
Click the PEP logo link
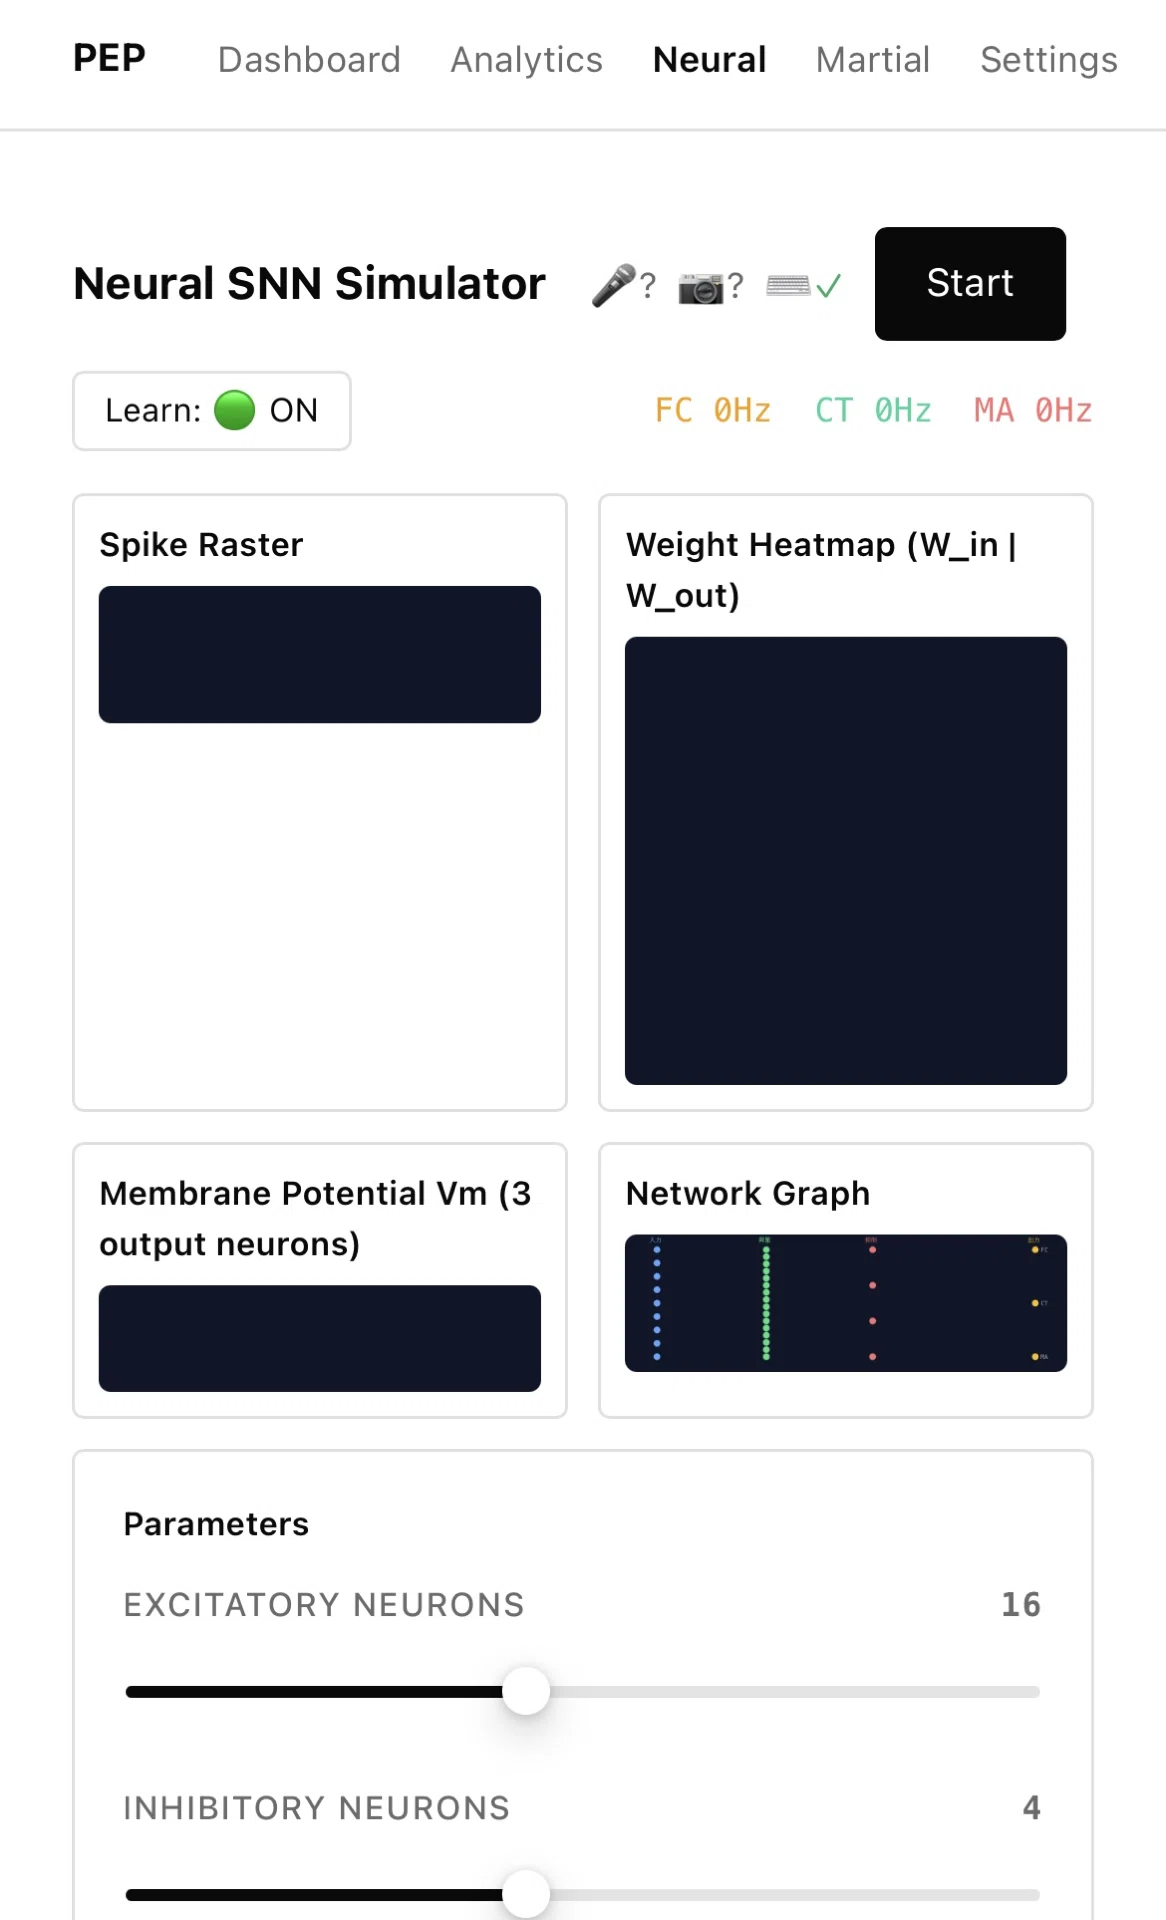tap(109, 58)
